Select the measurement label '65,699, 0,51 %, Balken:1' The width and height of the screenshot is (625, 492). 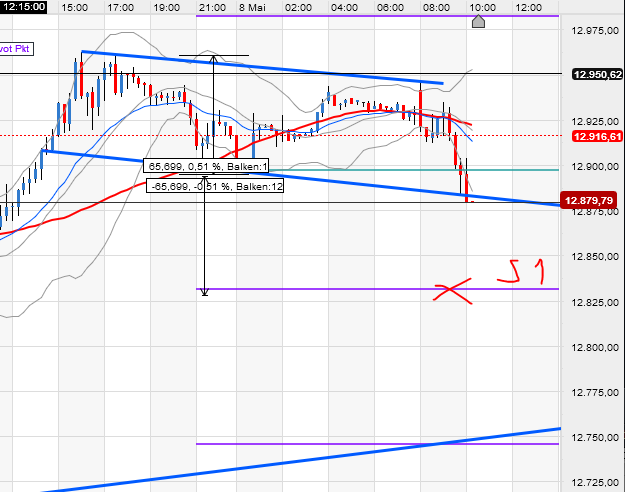click(206, 166)
